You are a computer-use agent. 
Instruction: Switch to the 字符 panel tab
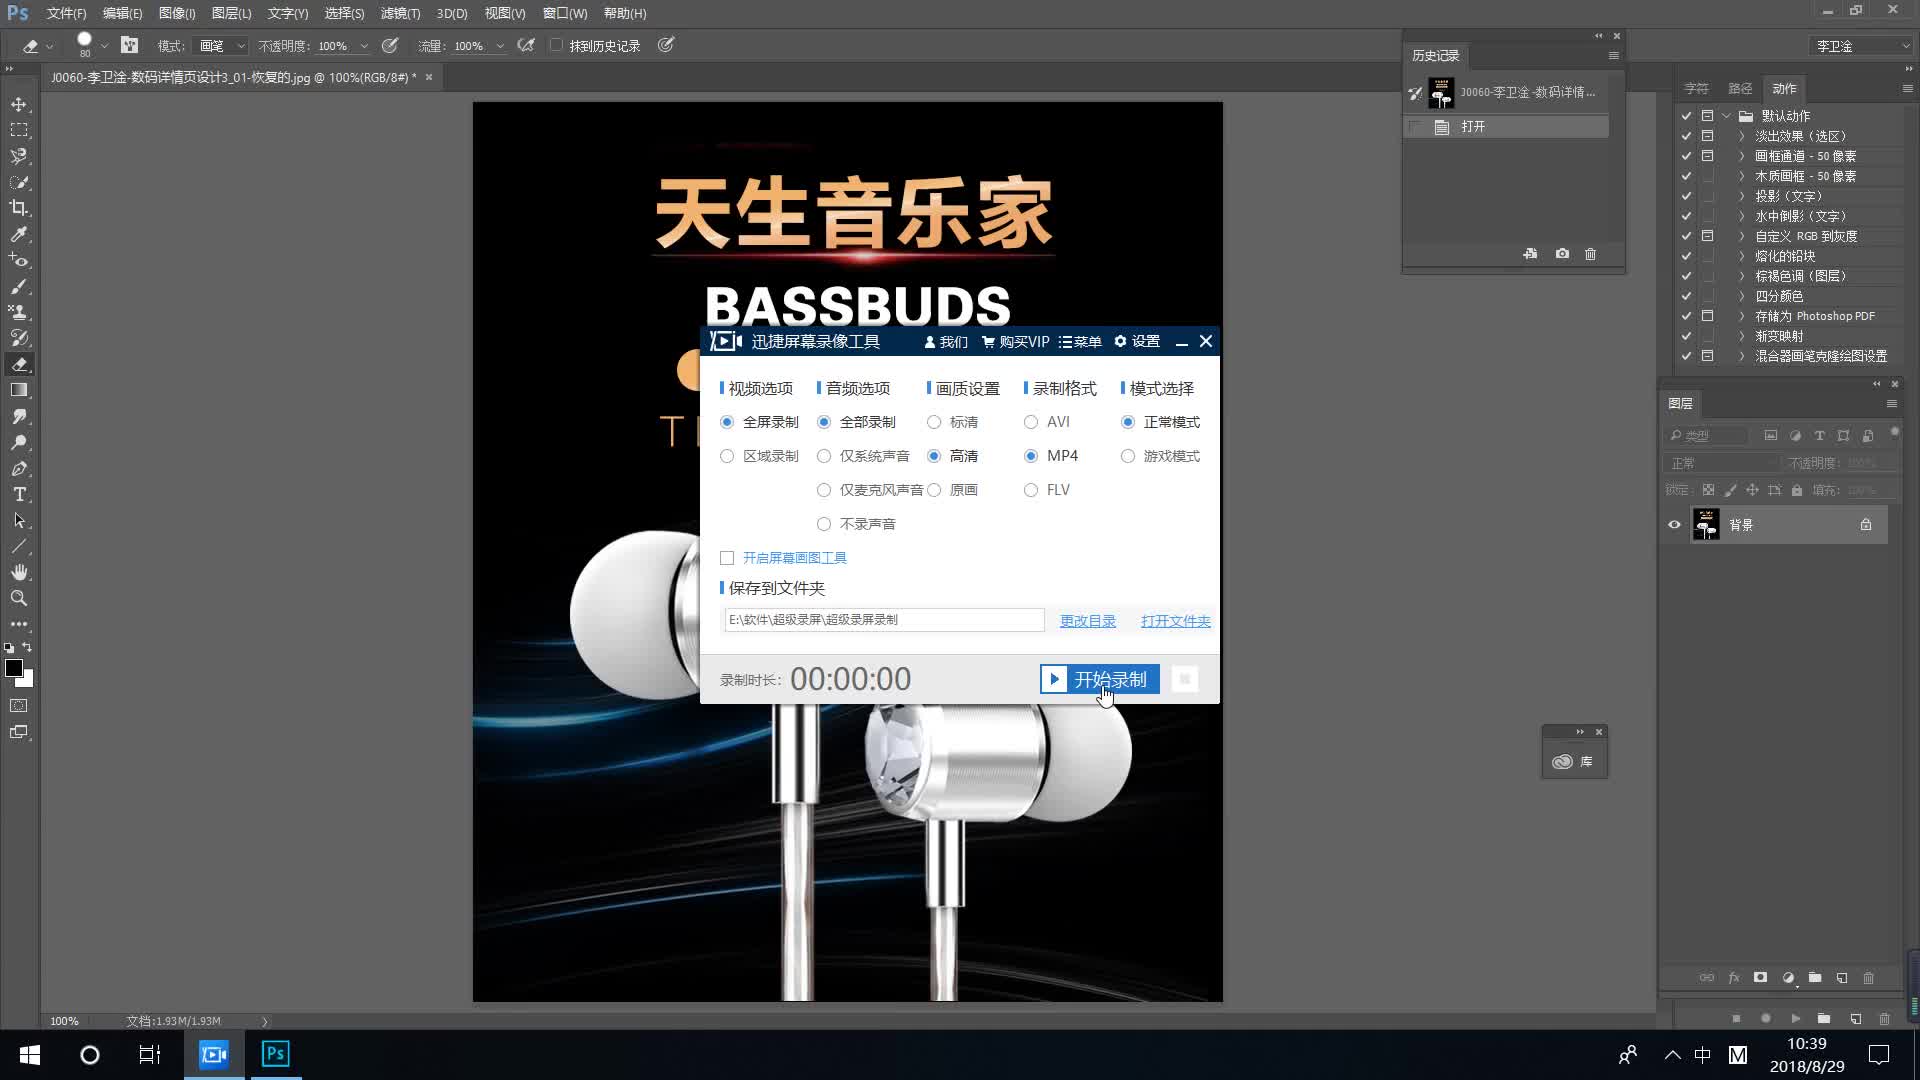click(x=1696, y=88)
